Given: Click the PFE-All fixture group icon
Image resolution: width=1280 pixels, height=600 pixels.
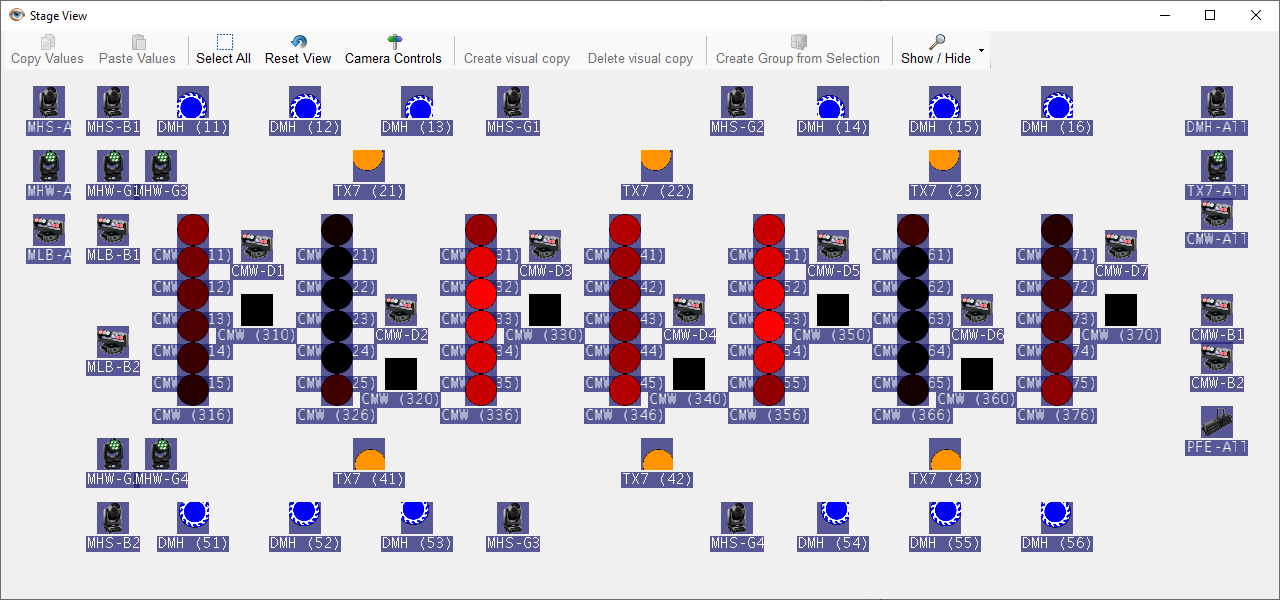Looking at the screenshot, I should (1217, 422).
